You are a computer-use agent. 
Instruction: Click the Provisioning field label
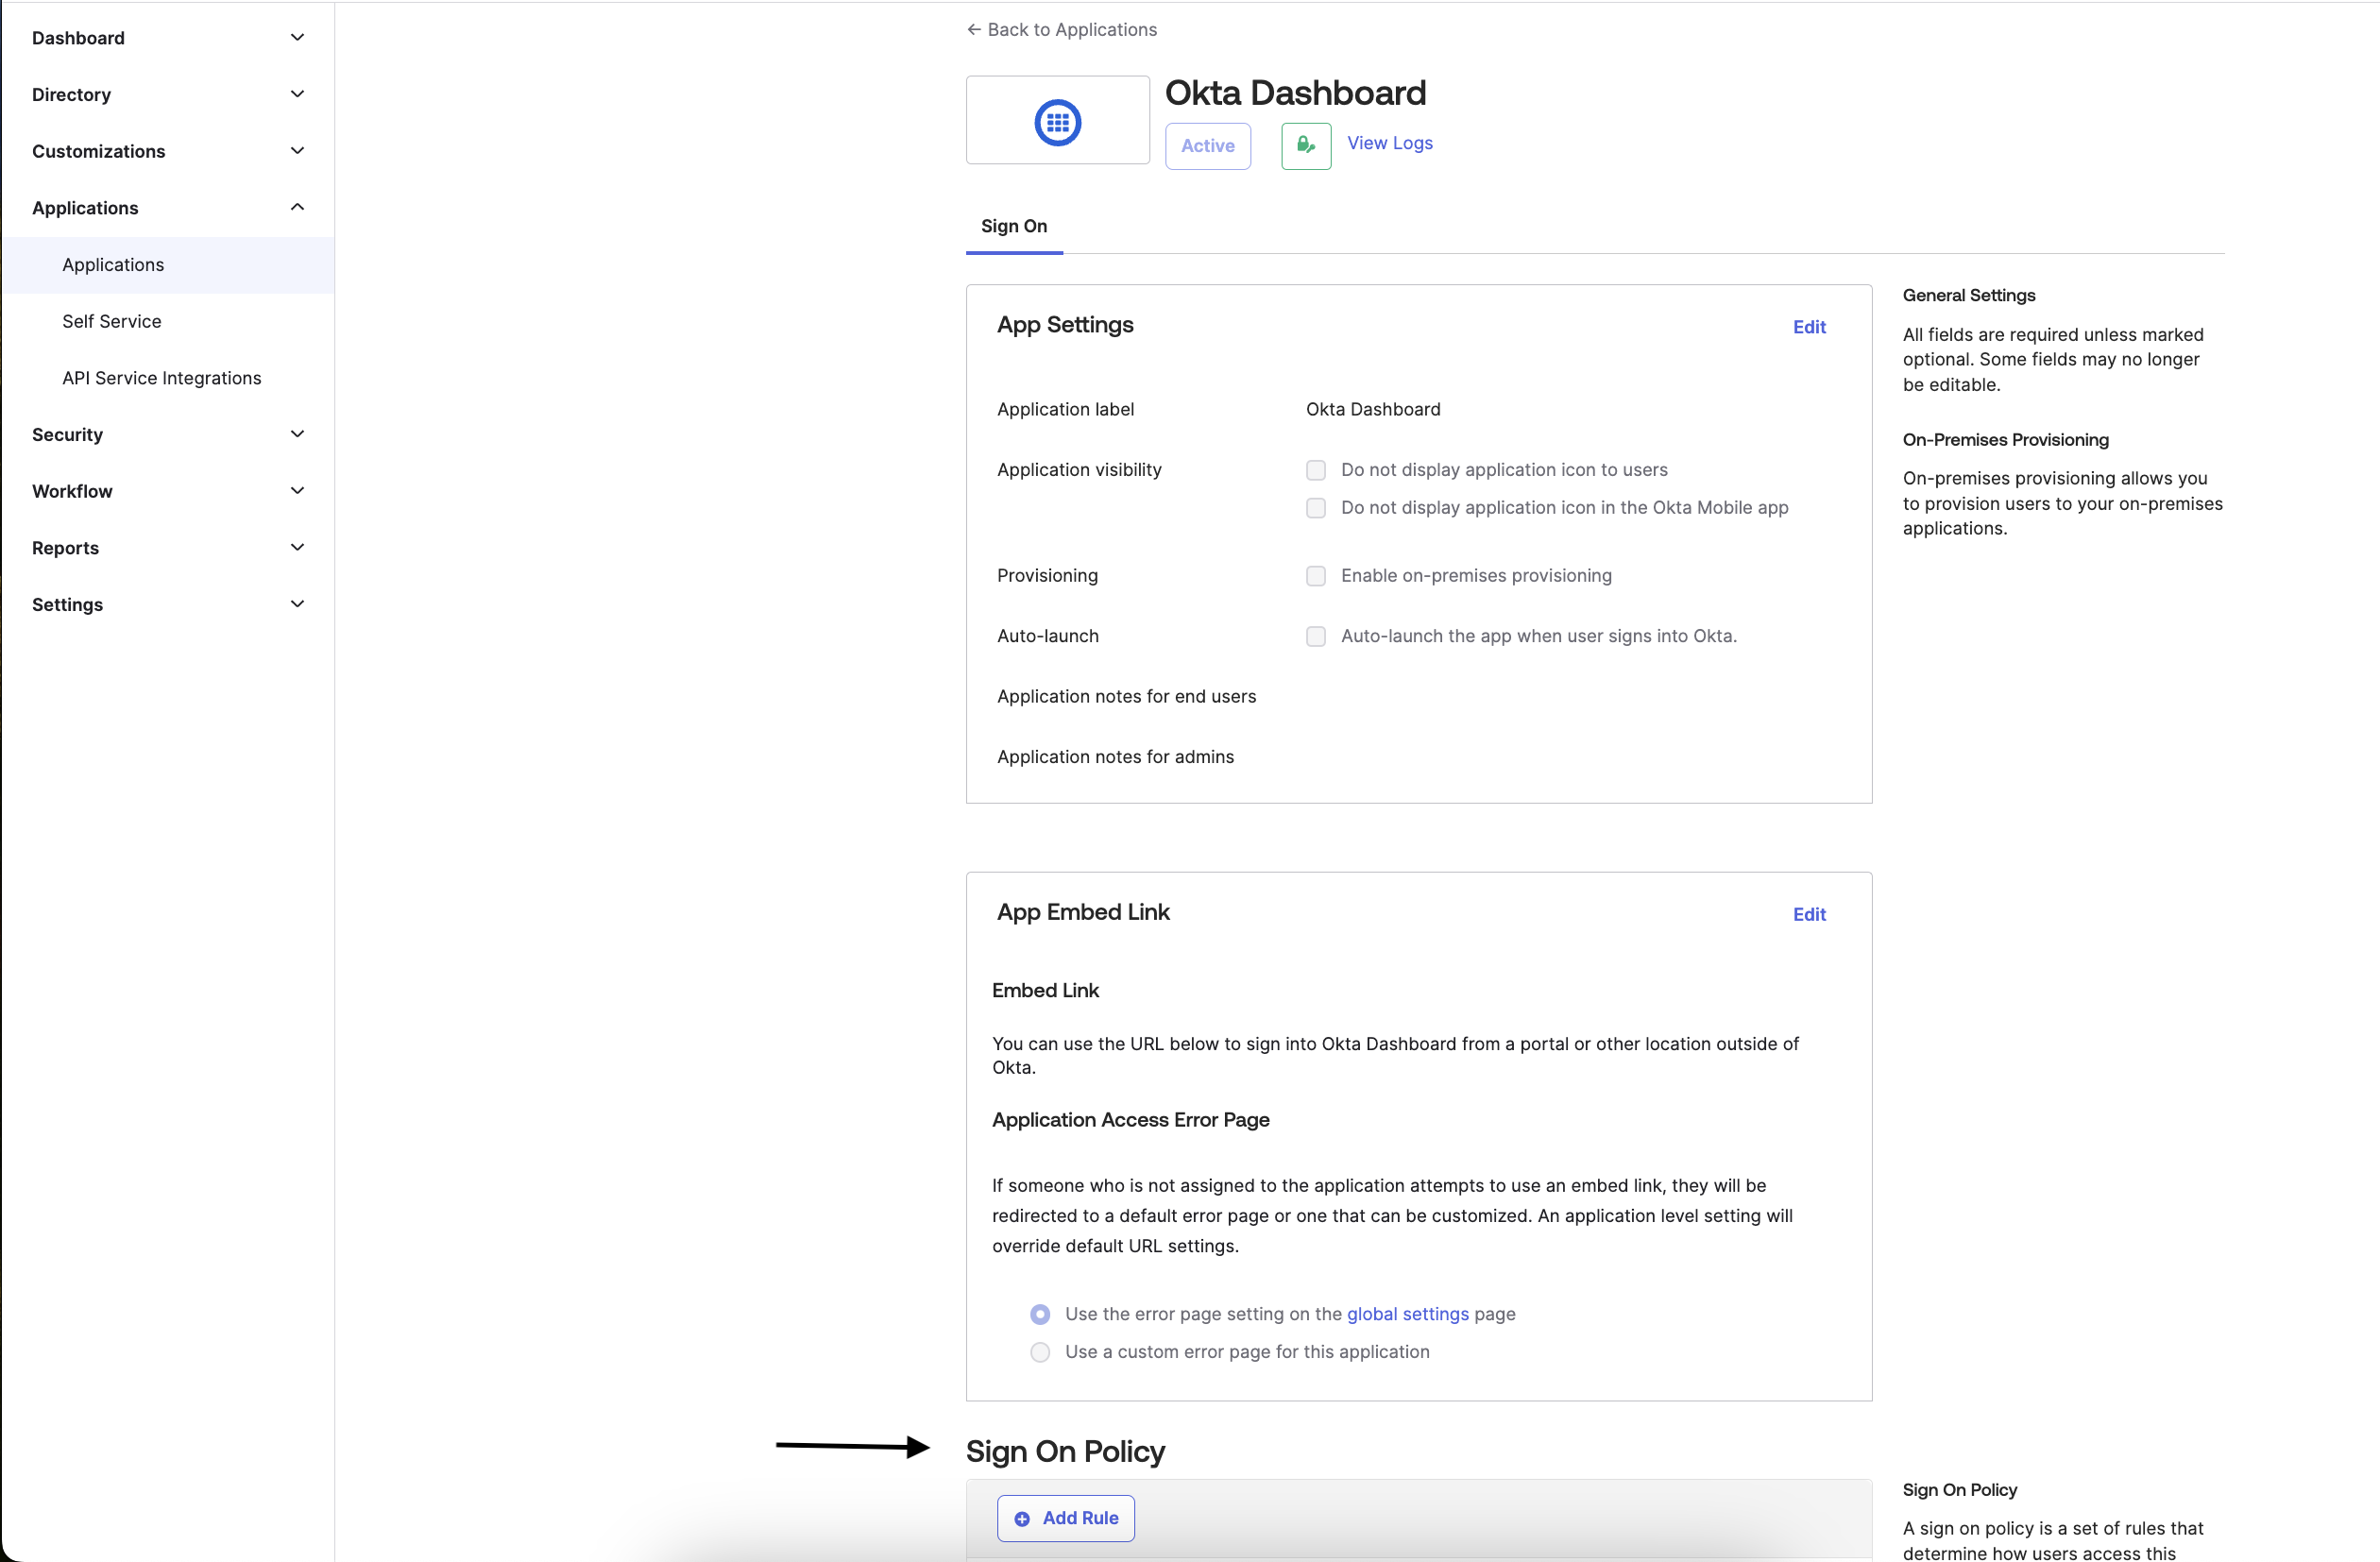1047,576
